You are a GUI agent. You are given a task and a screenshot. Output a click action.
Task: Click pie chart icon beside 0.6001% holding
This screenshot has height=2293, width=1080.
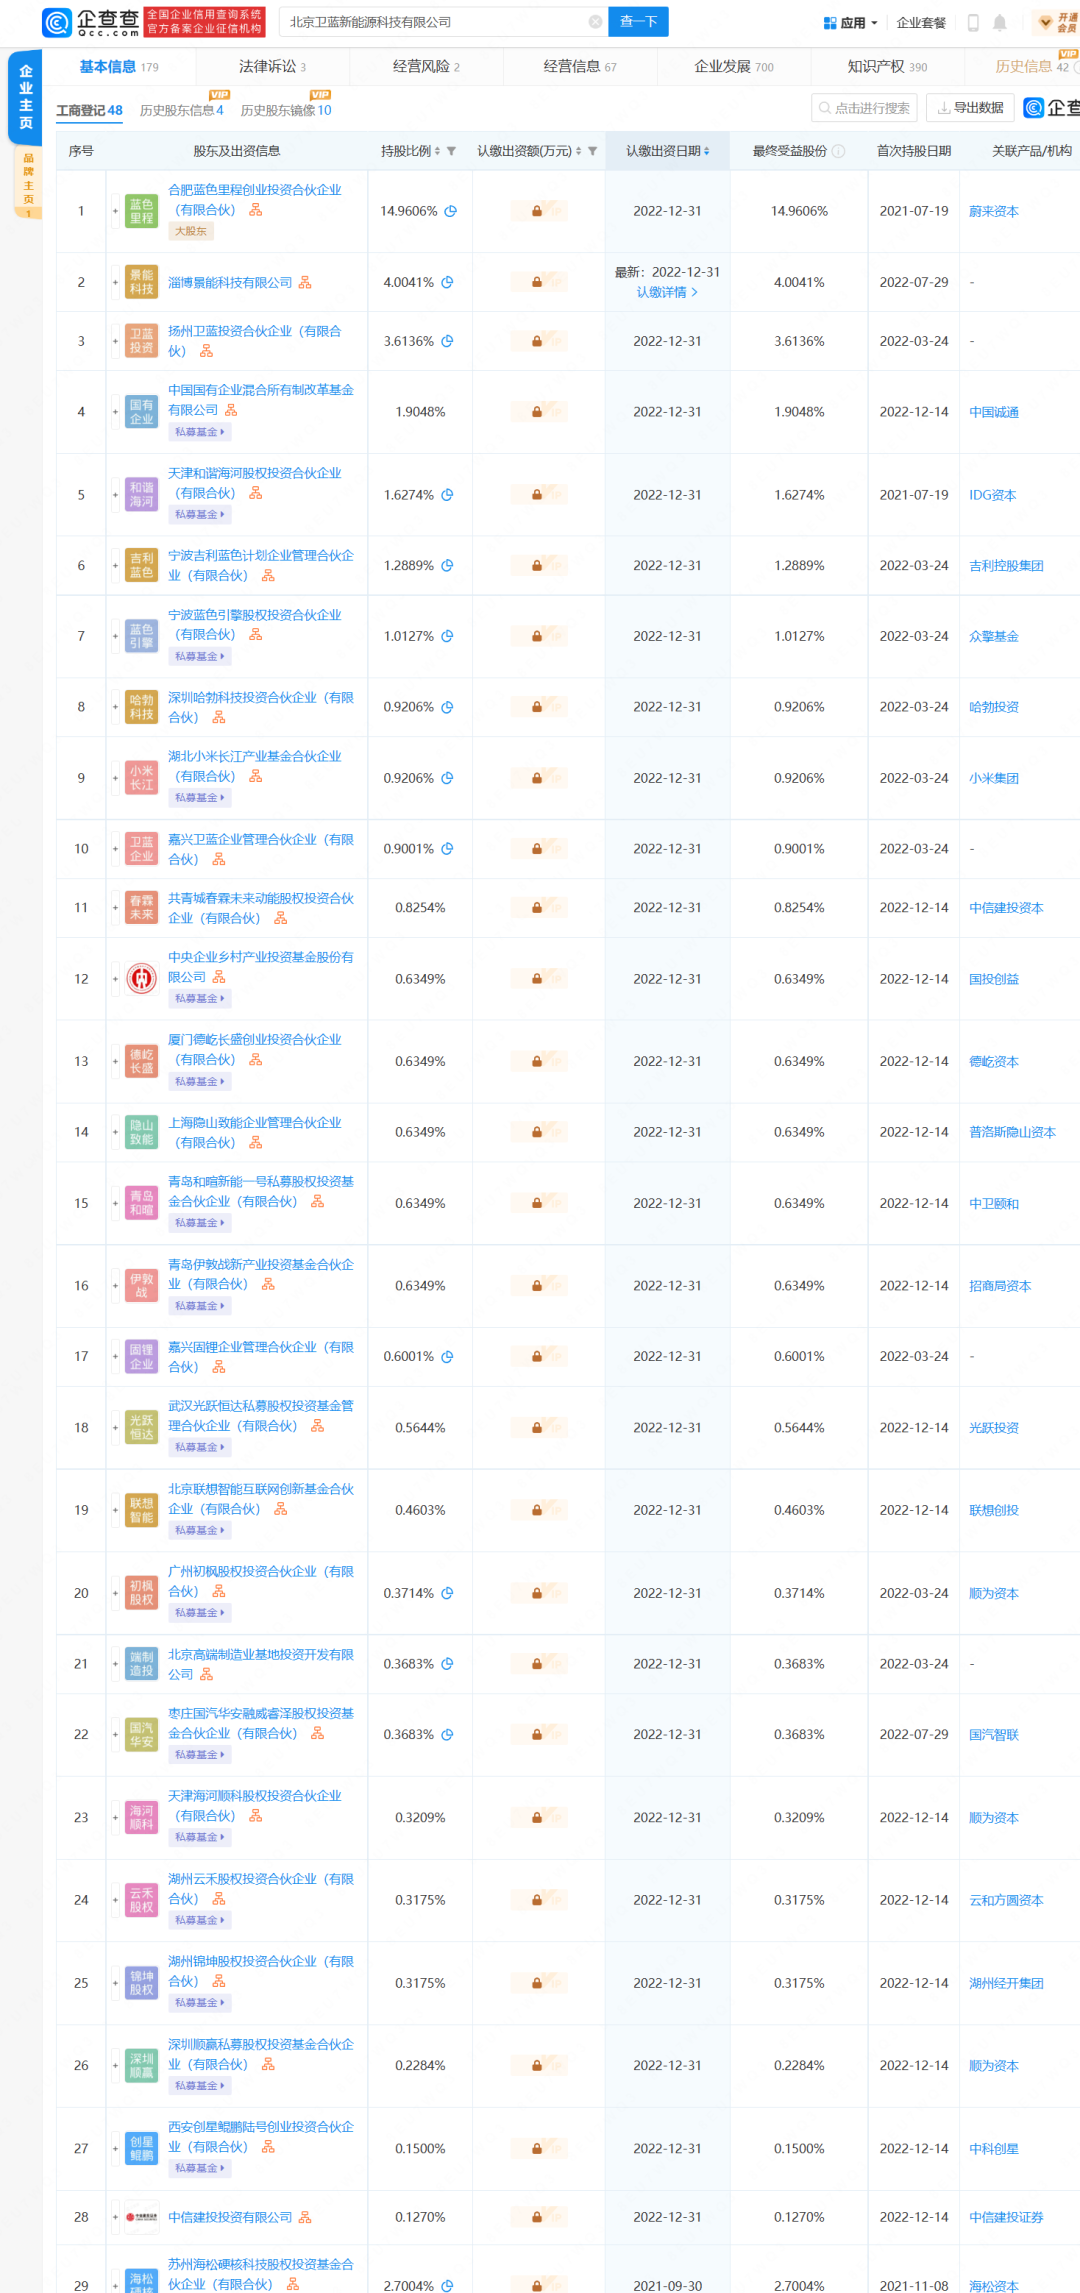click(x=447, y=1357)
